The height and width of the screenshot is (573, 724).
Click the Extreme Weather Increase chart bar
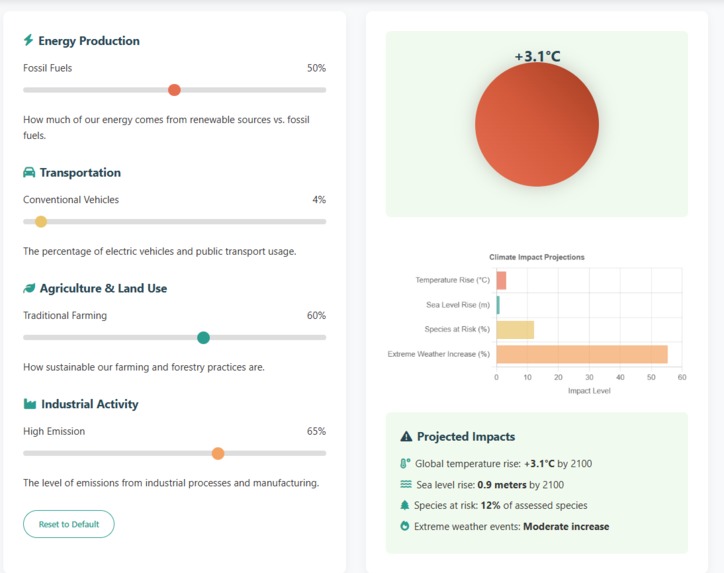pyautogui.click(x=582, y=354)
